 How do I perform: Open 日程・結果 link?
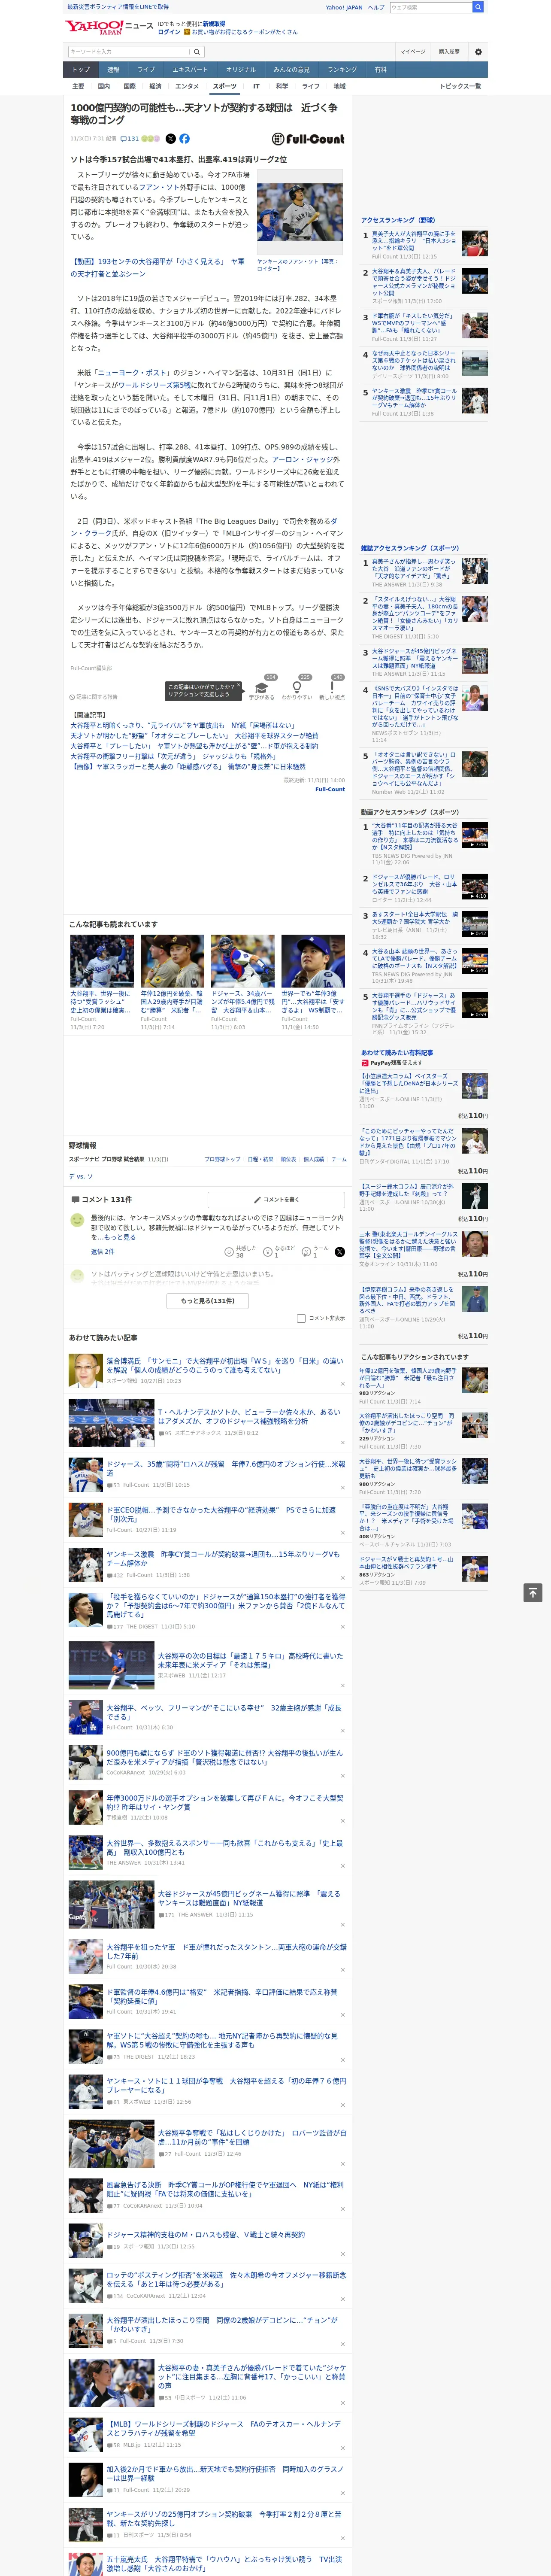coord(260,1159)
